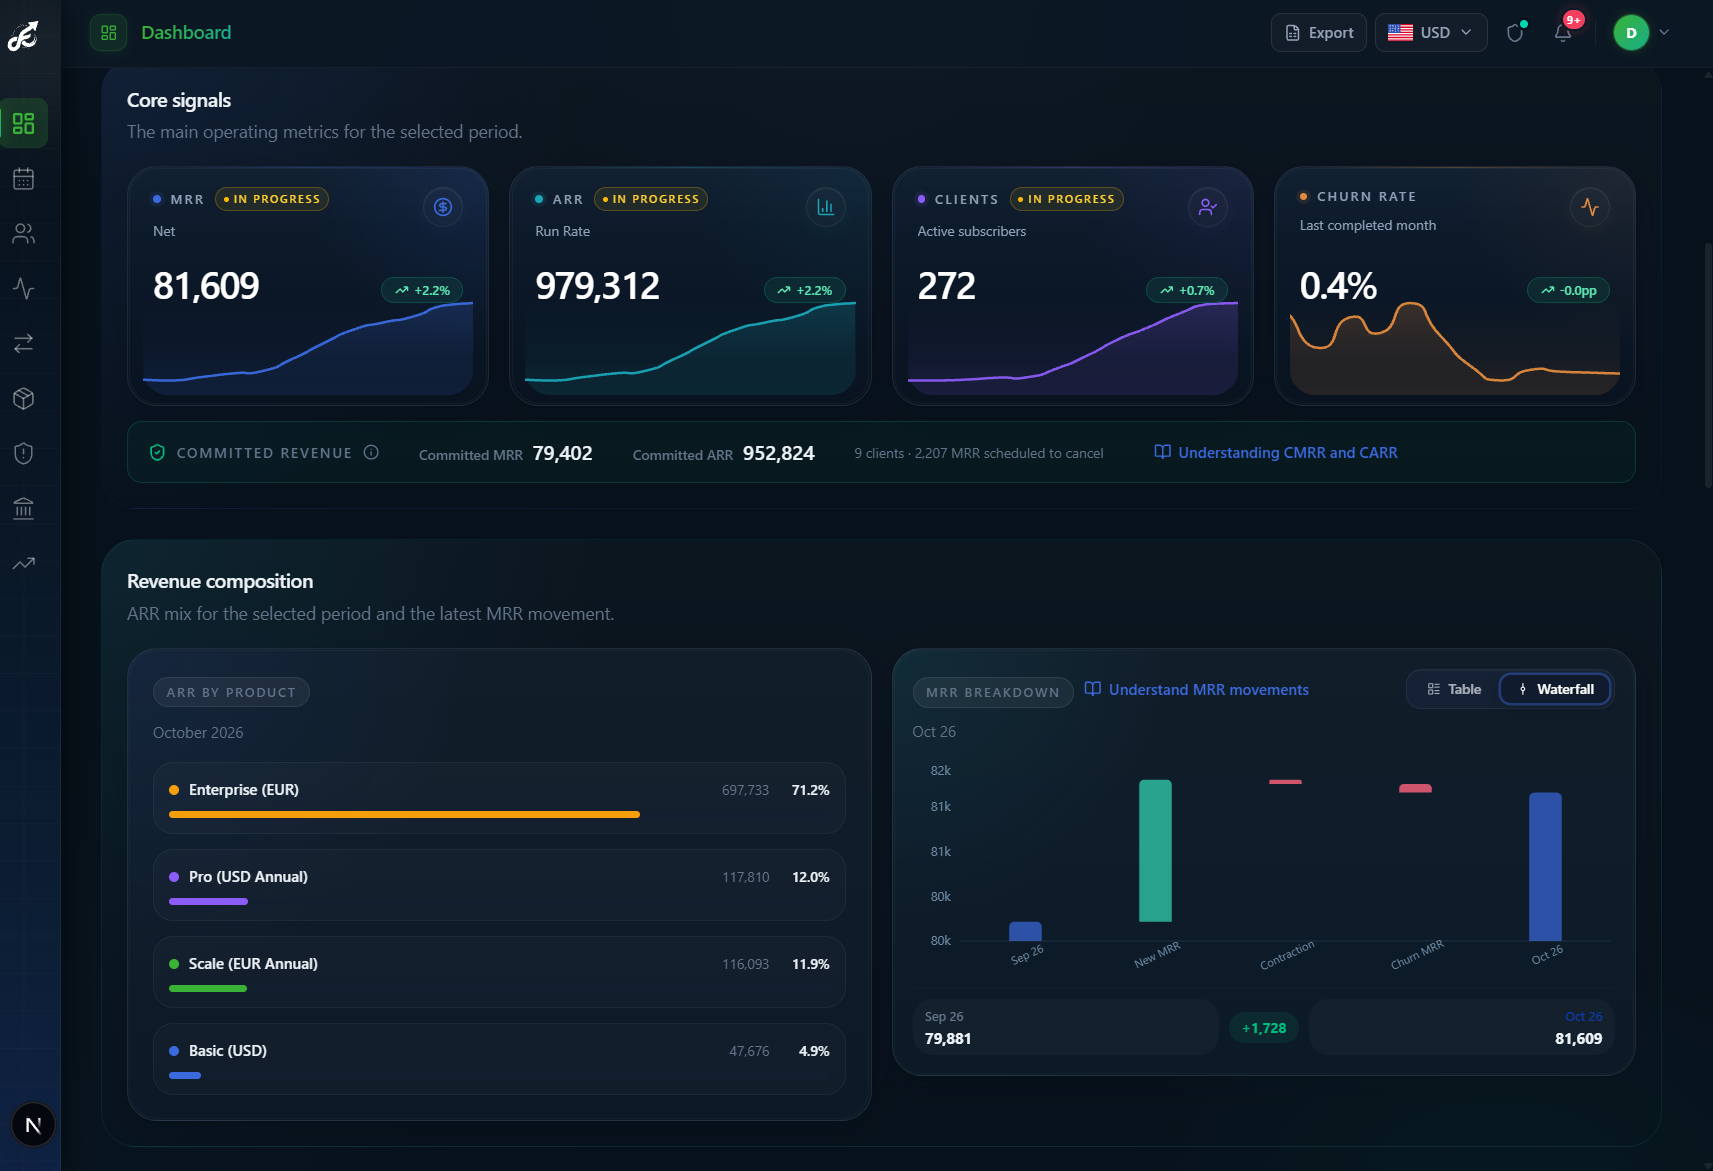Open the calendar icon in sidebar

click(x=24, y=179)
